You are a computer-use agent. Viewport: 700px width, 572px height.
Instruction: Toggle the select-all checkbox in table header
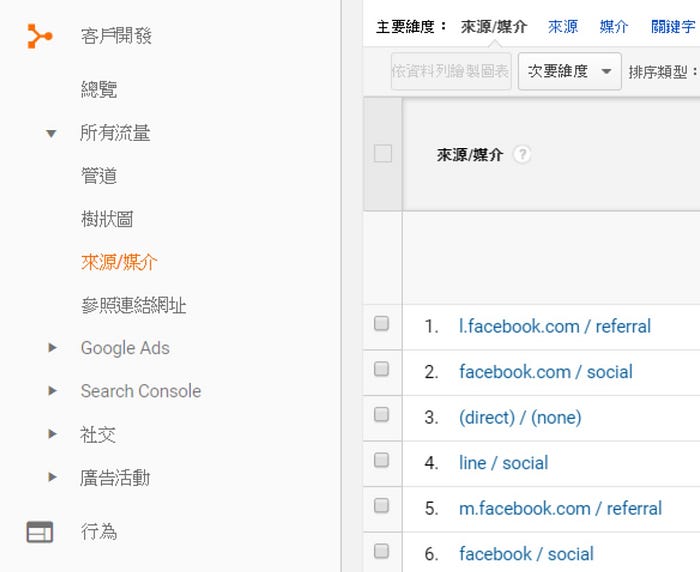383,154
